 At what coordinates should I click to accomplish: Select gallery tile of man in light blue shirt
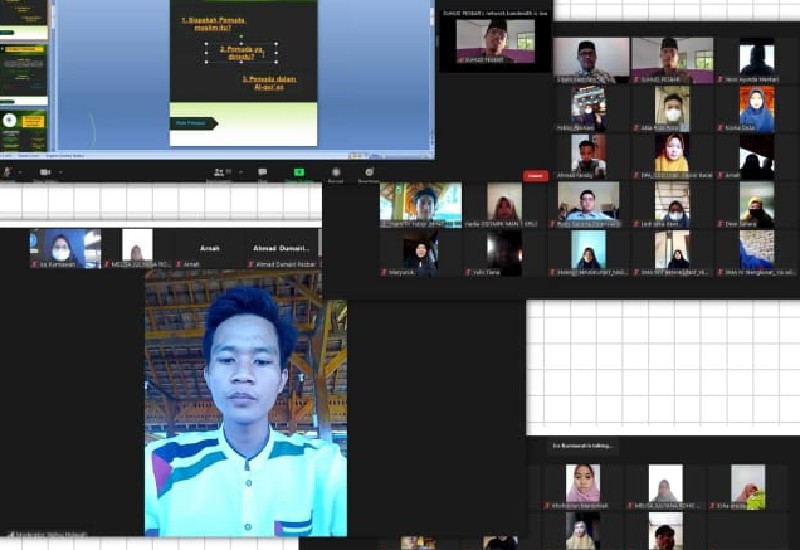(x=588, y=205)
